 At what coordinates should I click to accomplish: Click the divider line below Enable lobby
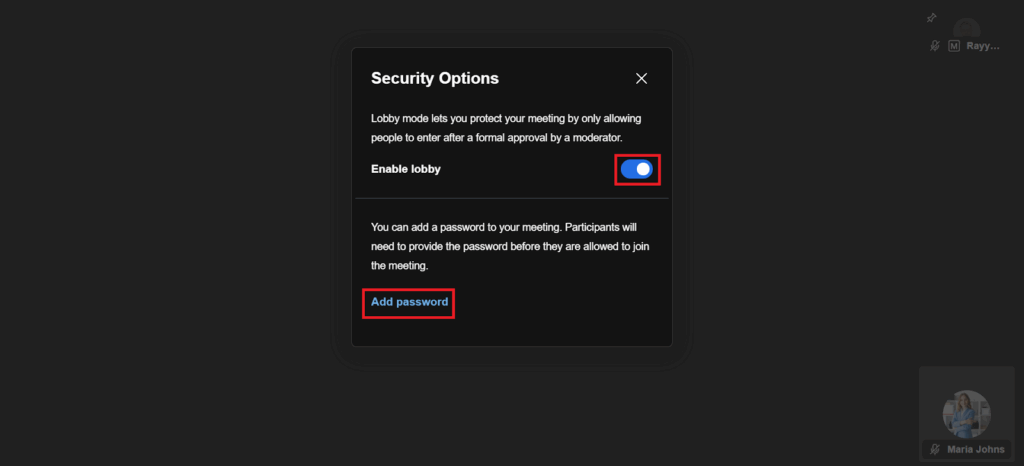pos(512,198)
